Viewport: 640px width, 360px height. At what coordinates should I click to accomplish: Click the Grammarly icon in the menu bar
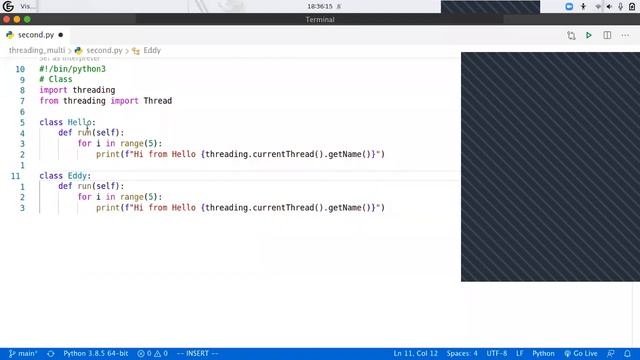(8, 6)
